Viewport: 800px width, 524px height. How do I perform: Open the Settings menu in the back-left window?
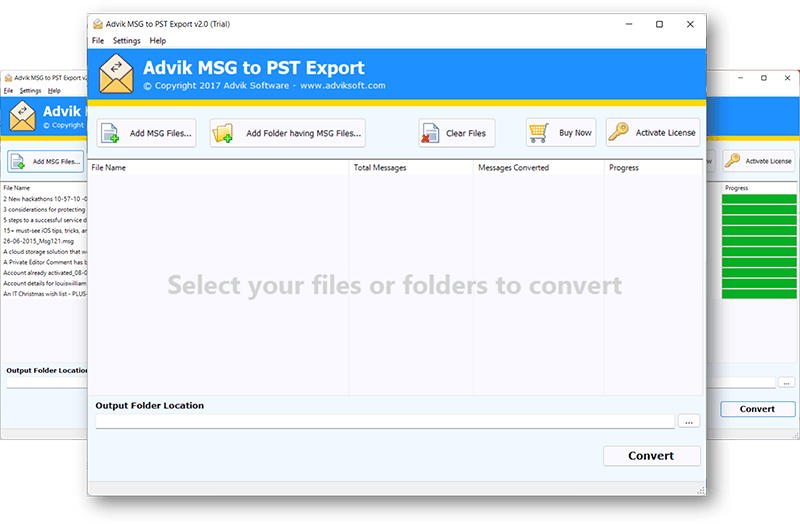30,91
